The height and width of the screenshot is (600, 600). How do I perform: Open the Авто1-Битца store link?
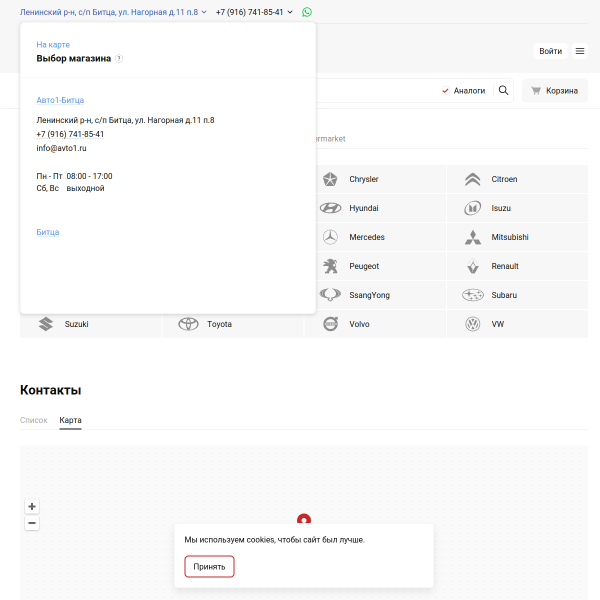click(60, 100)
